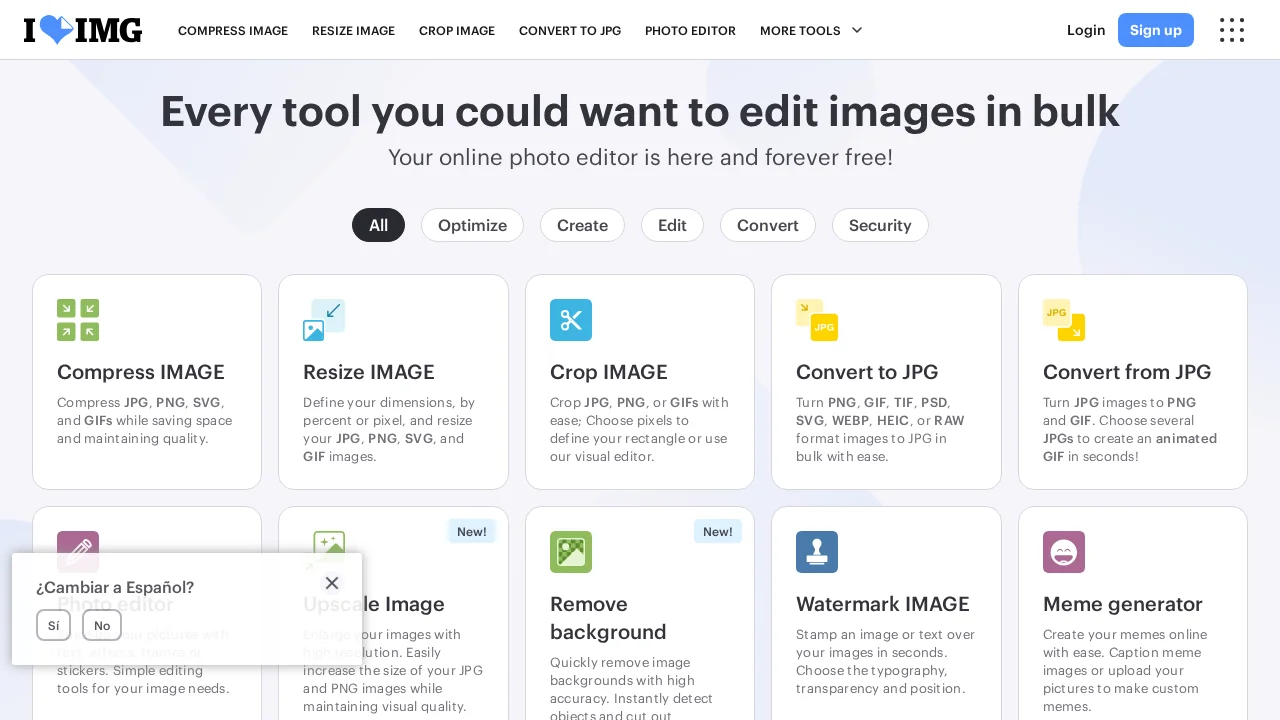Expand the More Tools dropdown
The height and width of the screenshot is (720, 1280).
pos(811,30)
